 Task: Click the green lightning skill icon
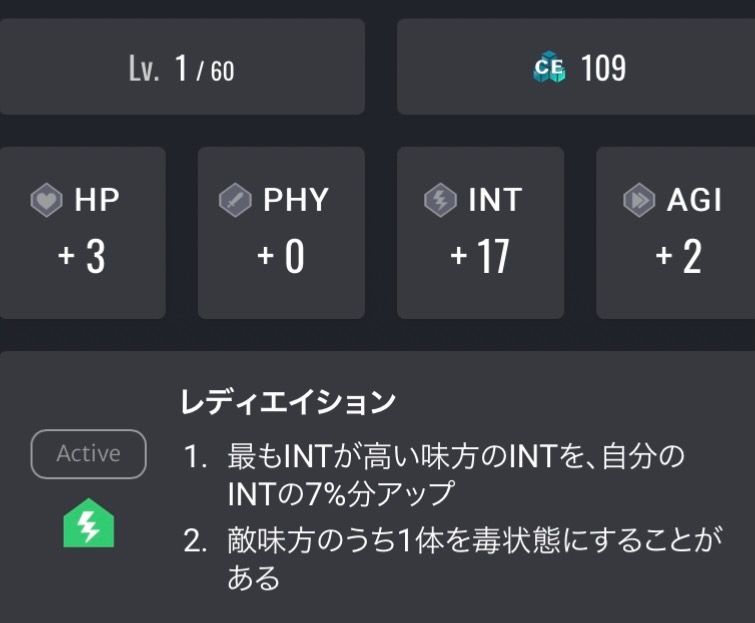click(89, 525)
